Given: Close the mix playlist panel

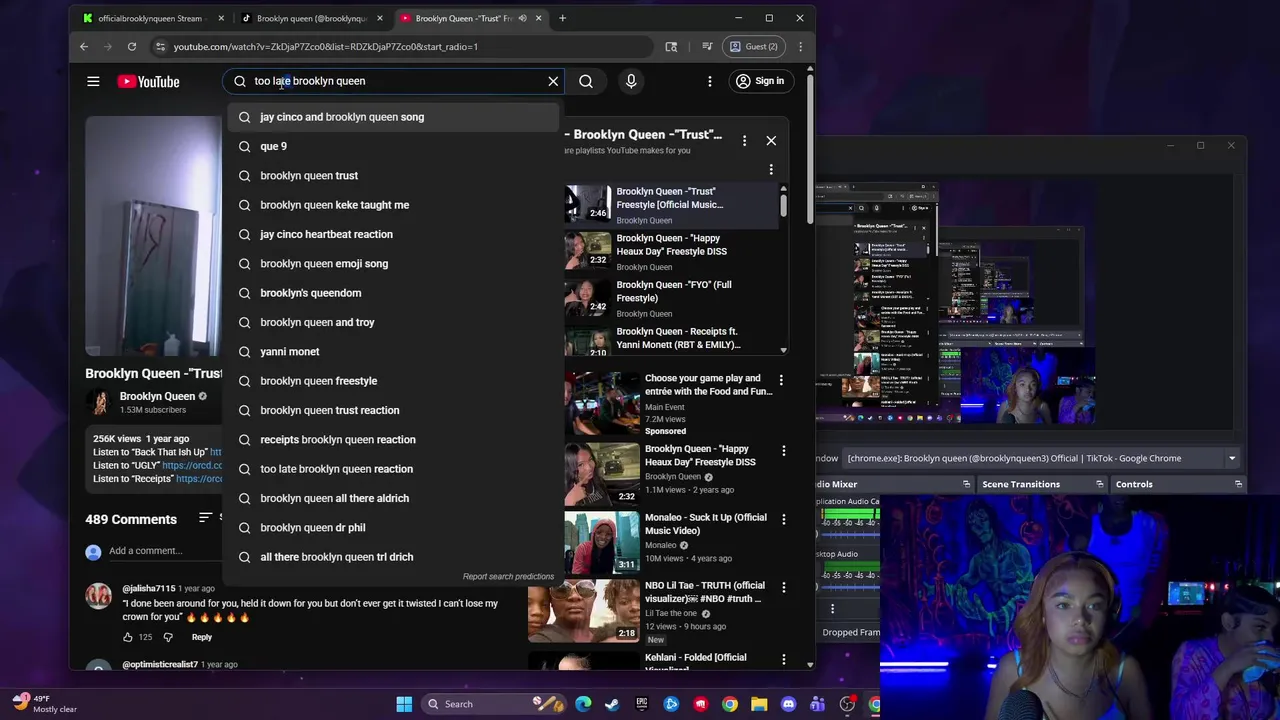Looking at the screenshot, I should [771, 141].
